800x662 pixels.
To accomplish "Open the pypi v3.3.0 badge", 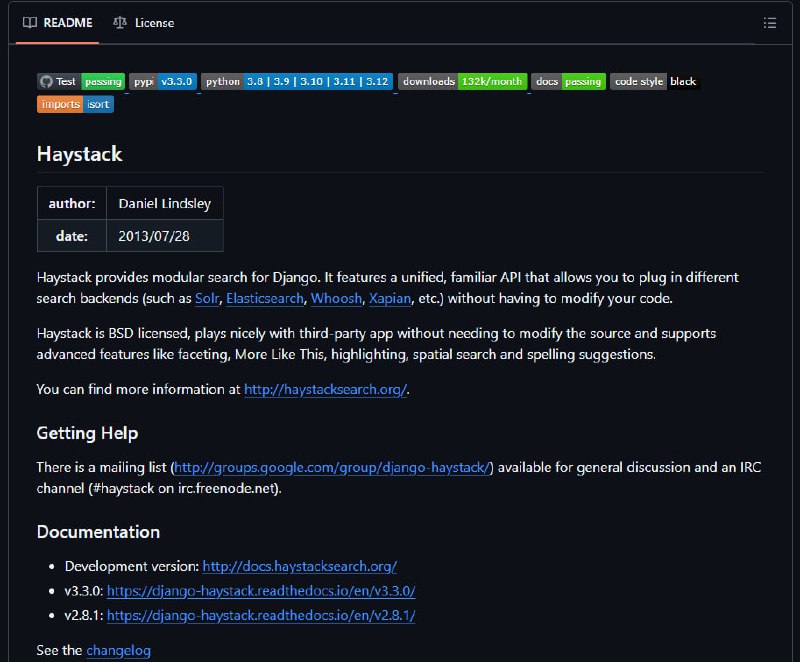I will coord(163,82).
